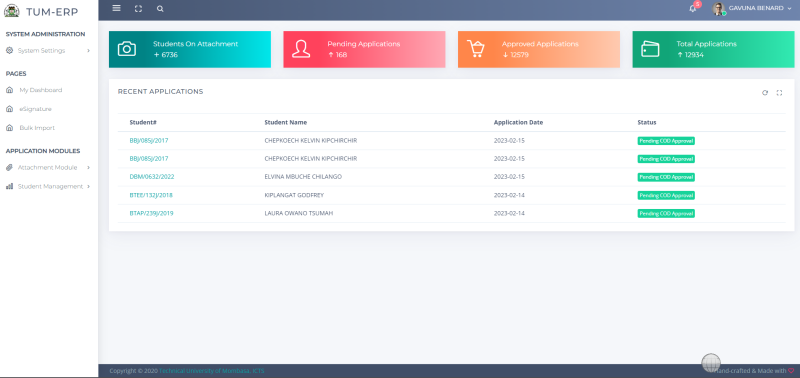Click the TUM-ERP logo emblem

coord(12,11)
